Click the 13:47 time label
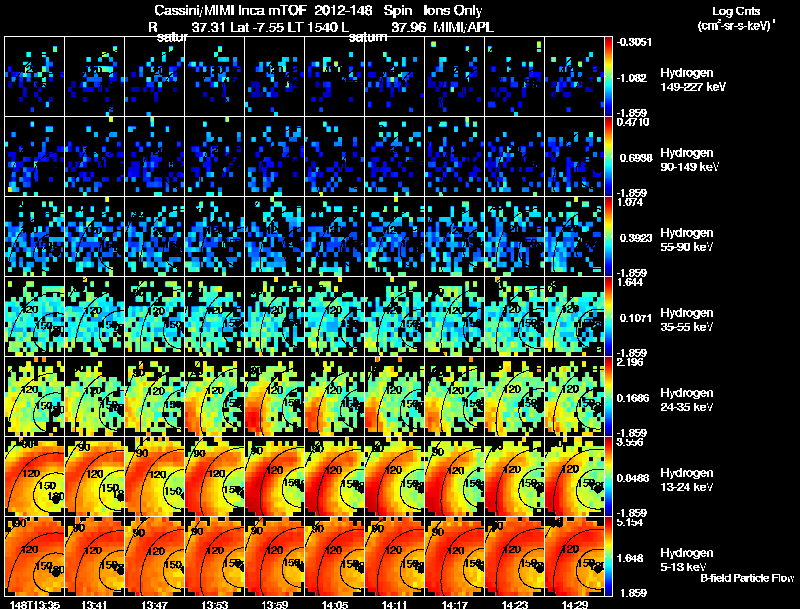Screen dimensions: 800x609 coord(155,605)
